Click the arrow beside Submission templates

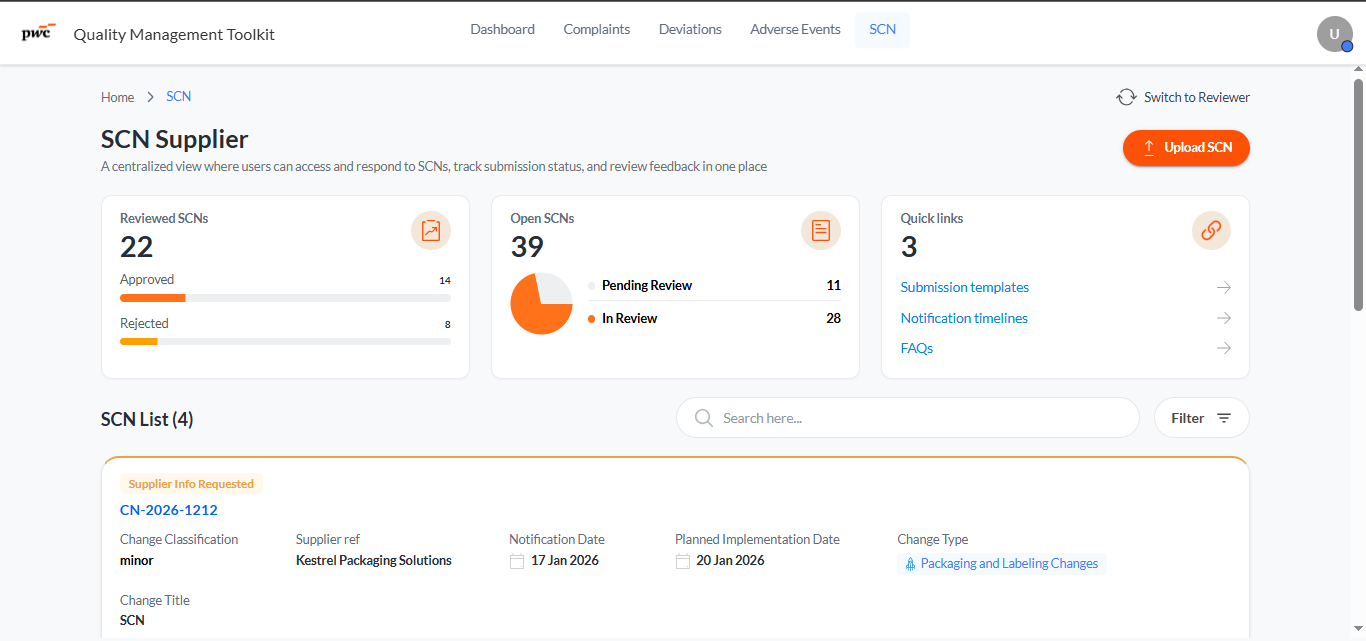click(x=1223, y=288)
